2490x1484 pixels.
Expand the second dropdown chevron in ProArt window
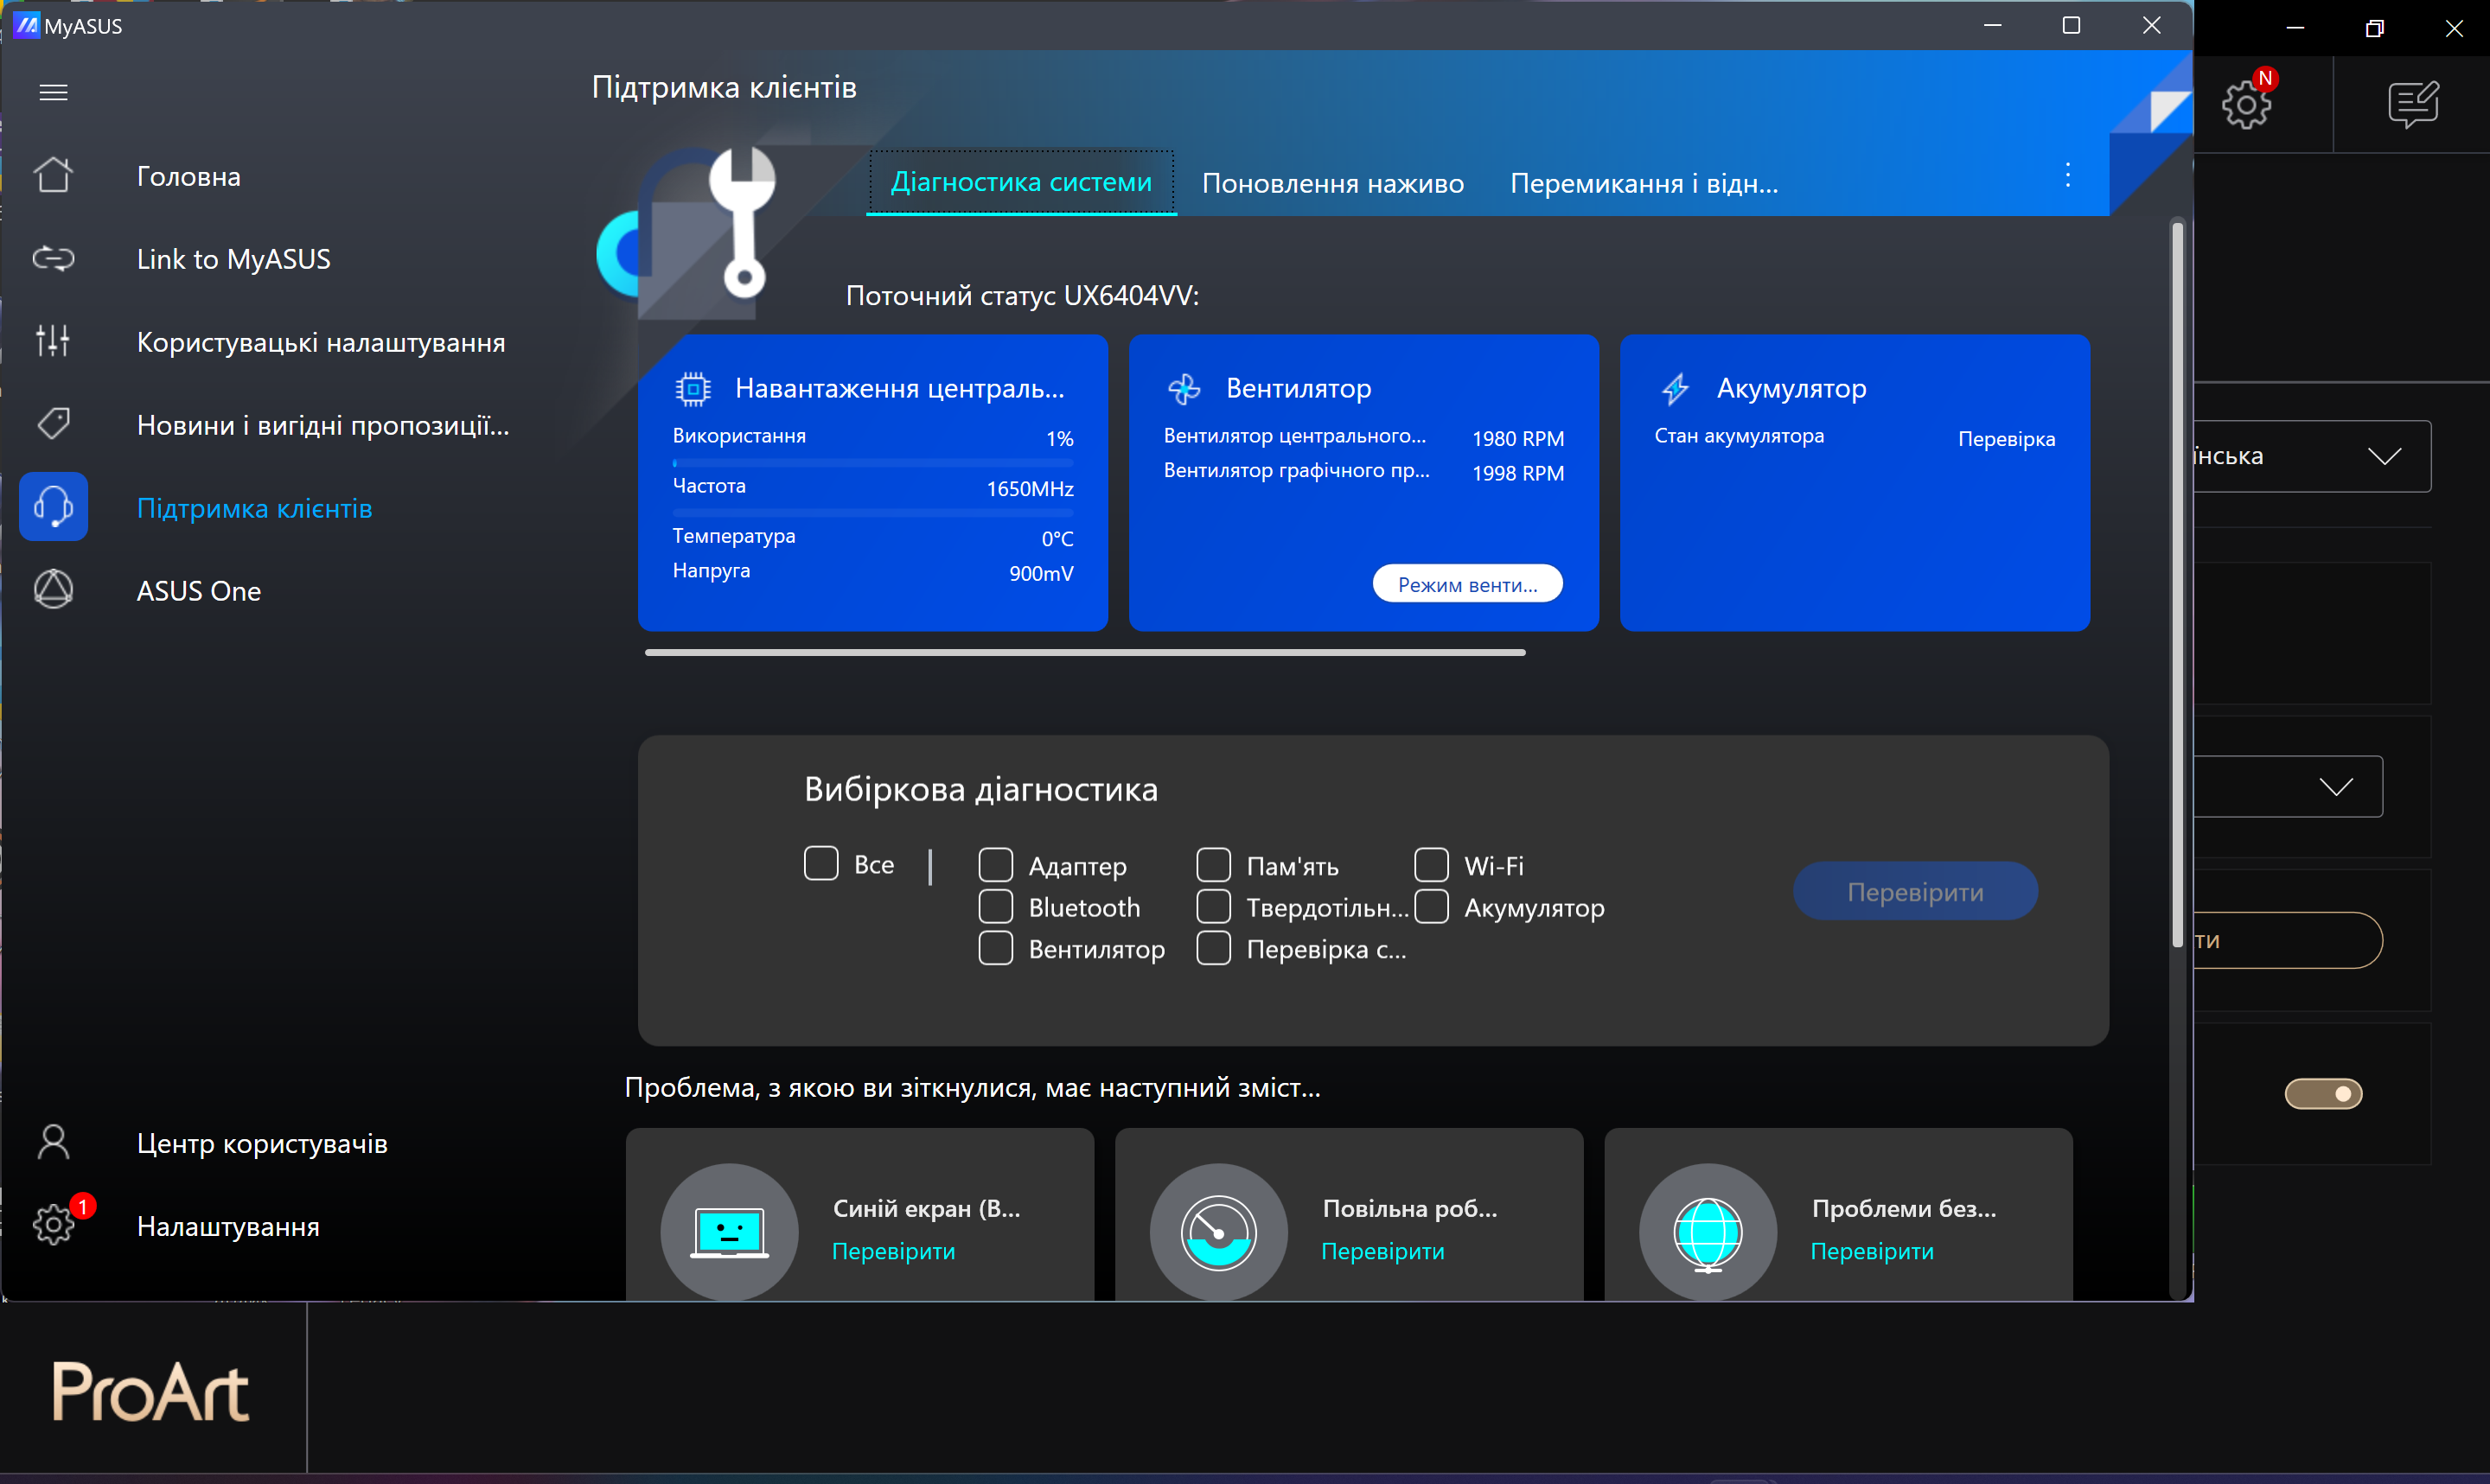[x=2336, y=787]
